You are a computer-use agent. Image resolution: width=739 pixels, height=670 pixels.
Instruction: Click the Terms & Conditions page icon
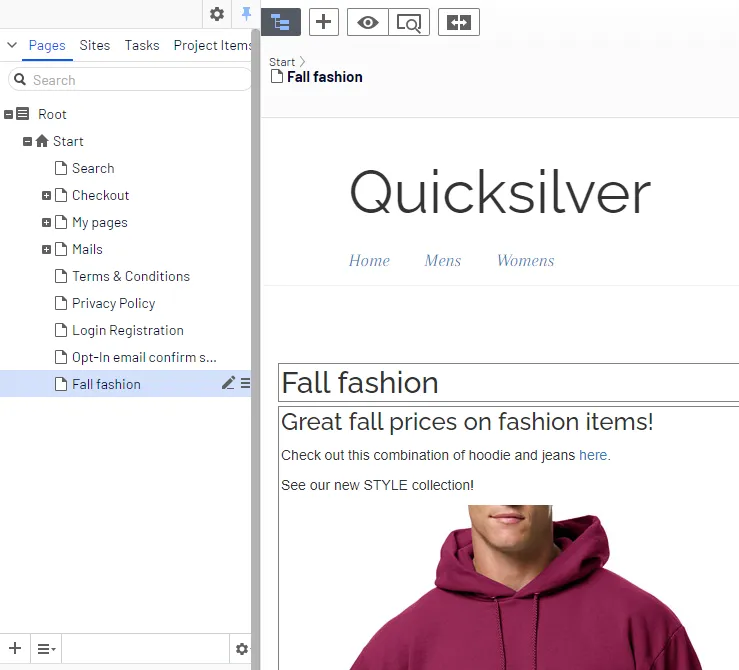[61, 276]
